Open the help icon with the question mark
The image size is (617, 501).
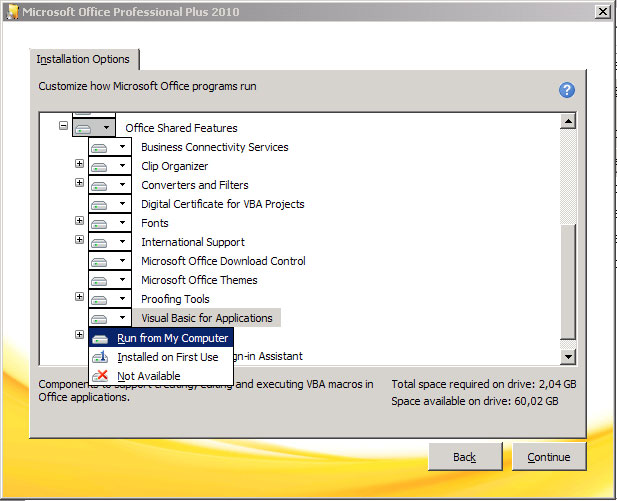567,90
